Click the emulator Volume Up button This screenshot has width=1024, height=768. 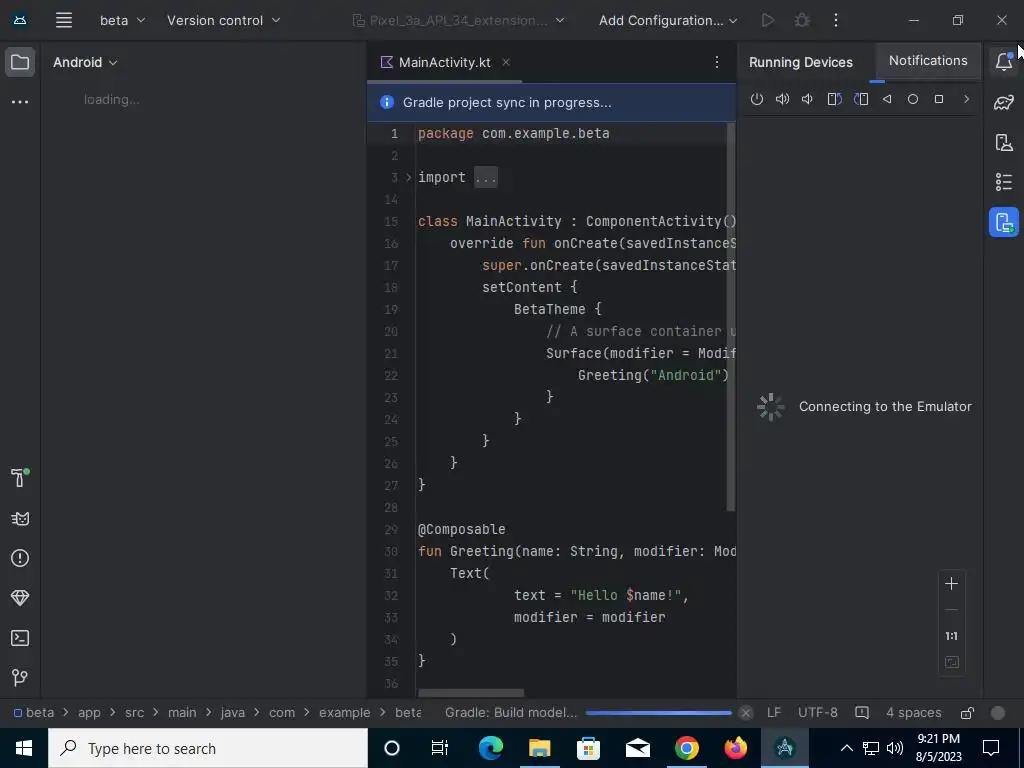click(782, 99)
